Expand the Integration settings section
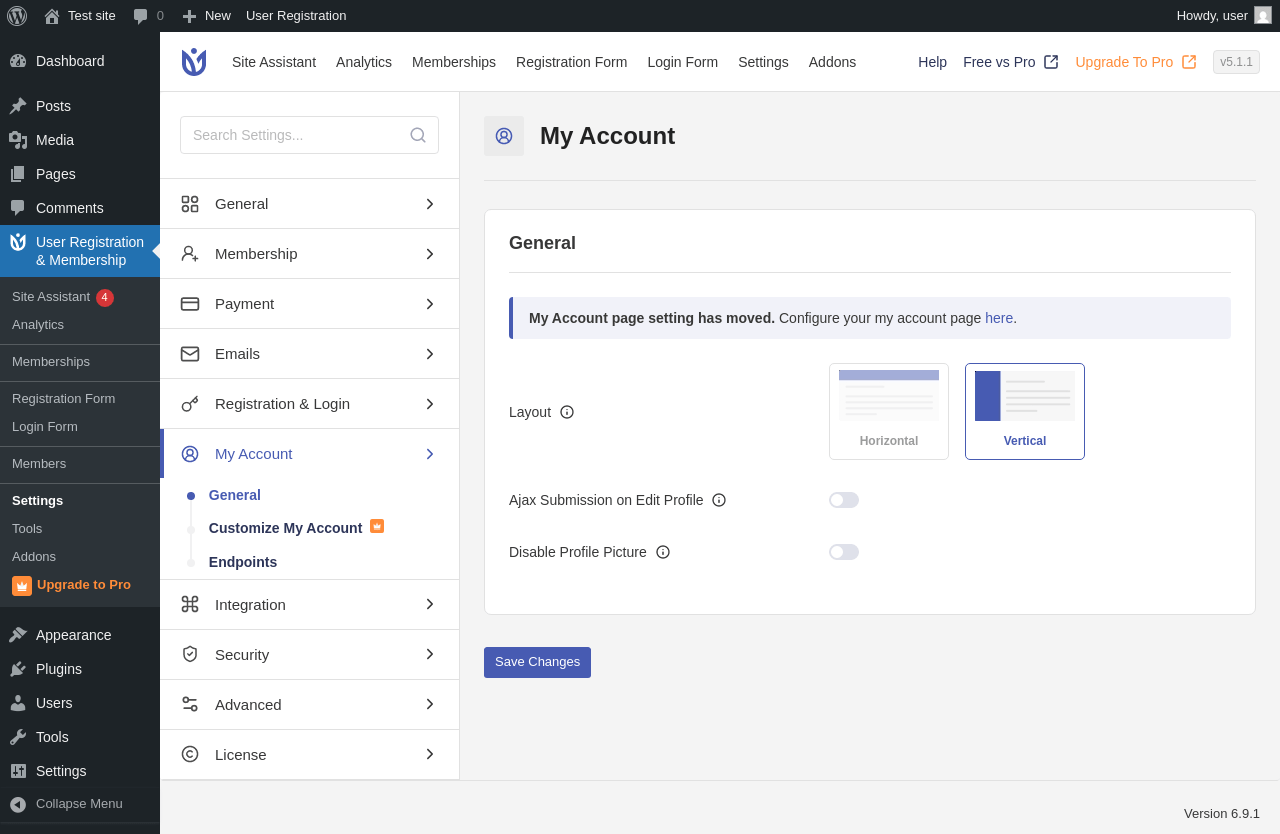This screenshot has height=834, width=1280. 310,604
